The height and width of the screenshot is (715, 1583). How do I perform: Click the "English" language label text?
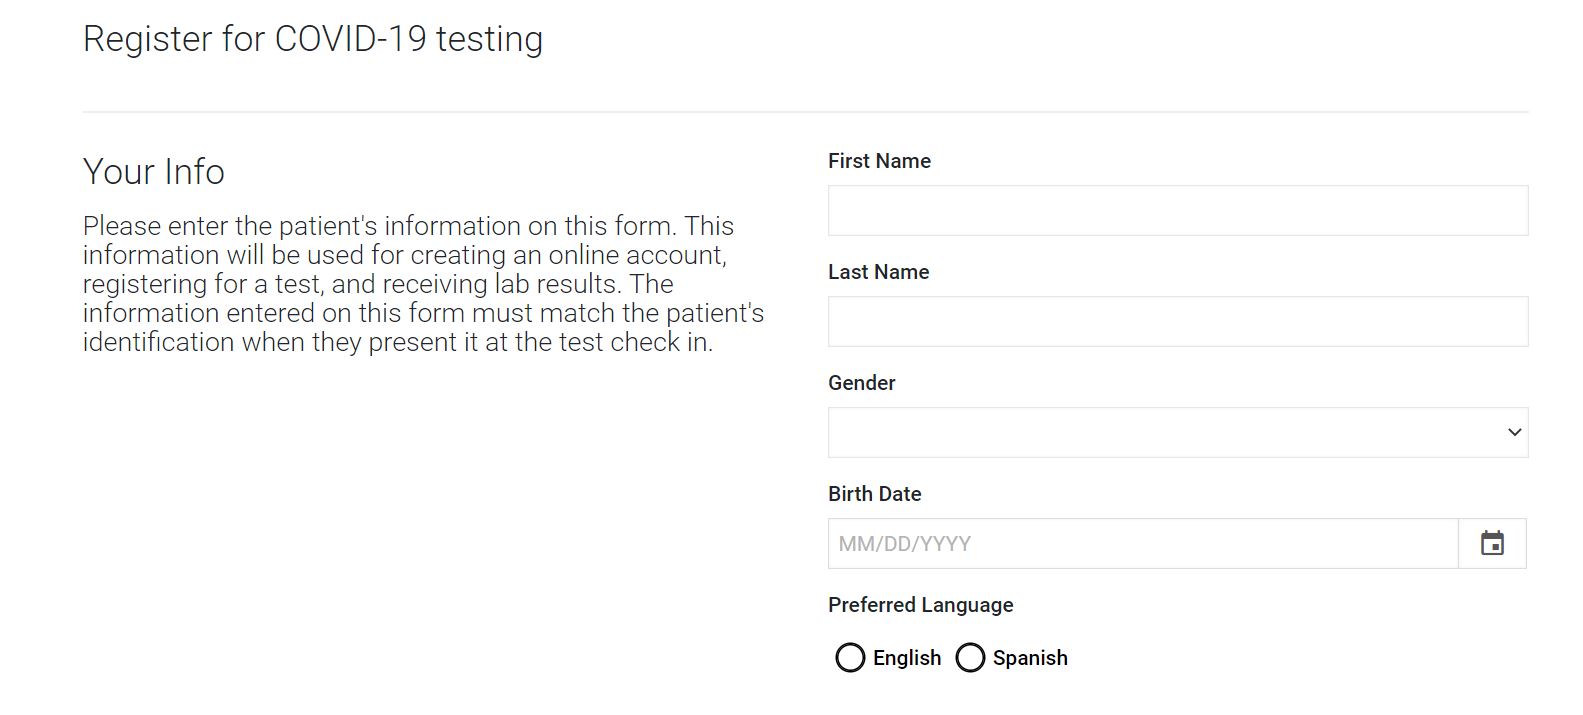pyautogui.click(x=907, y=658)
